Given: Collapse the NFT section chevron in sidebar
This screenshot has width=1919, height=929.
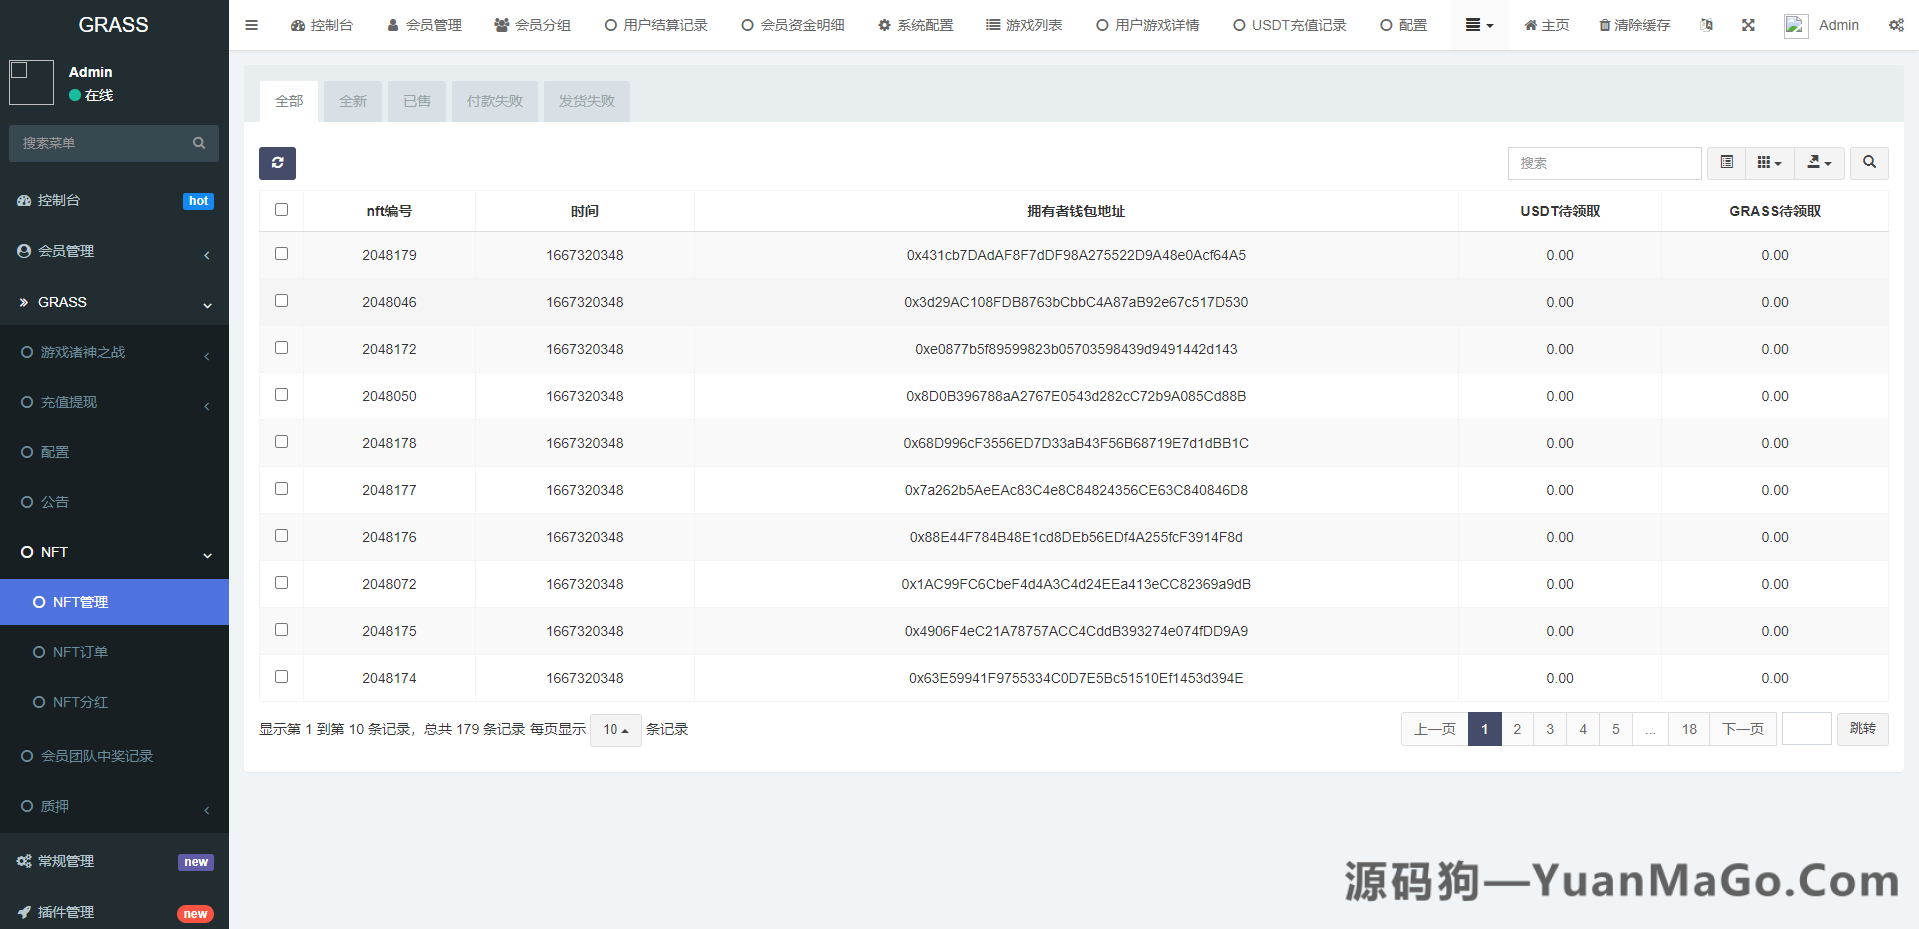Looking at the screenshot, I should point(207,555).
